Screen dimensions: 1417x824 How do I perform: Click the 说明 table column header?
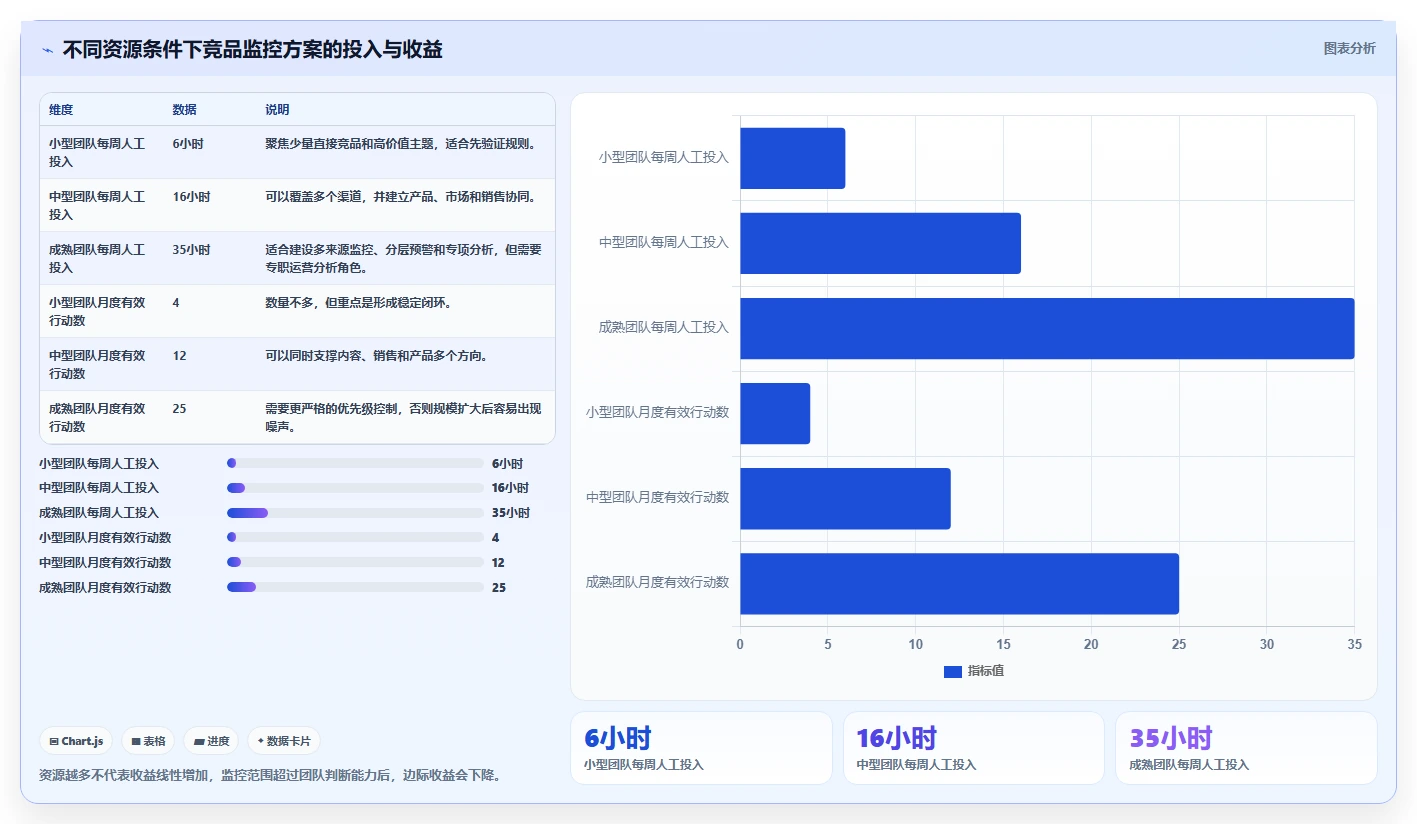(x=277, y=110)
